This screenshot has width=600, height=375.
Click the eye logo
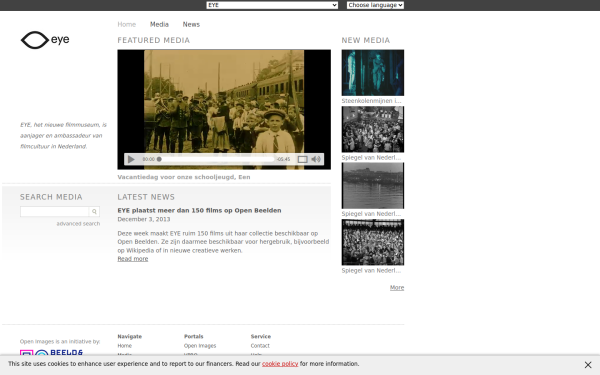point(45,40)
